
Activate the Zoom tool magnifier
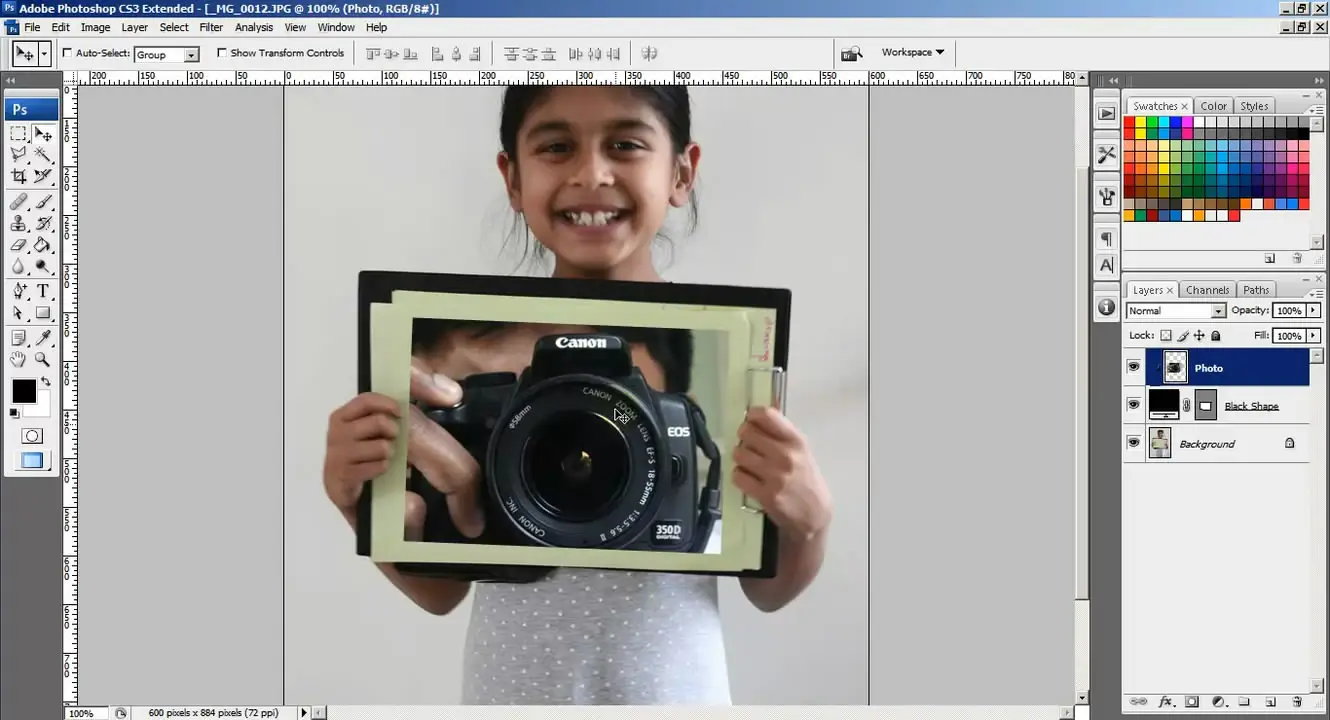click(43, 360)
